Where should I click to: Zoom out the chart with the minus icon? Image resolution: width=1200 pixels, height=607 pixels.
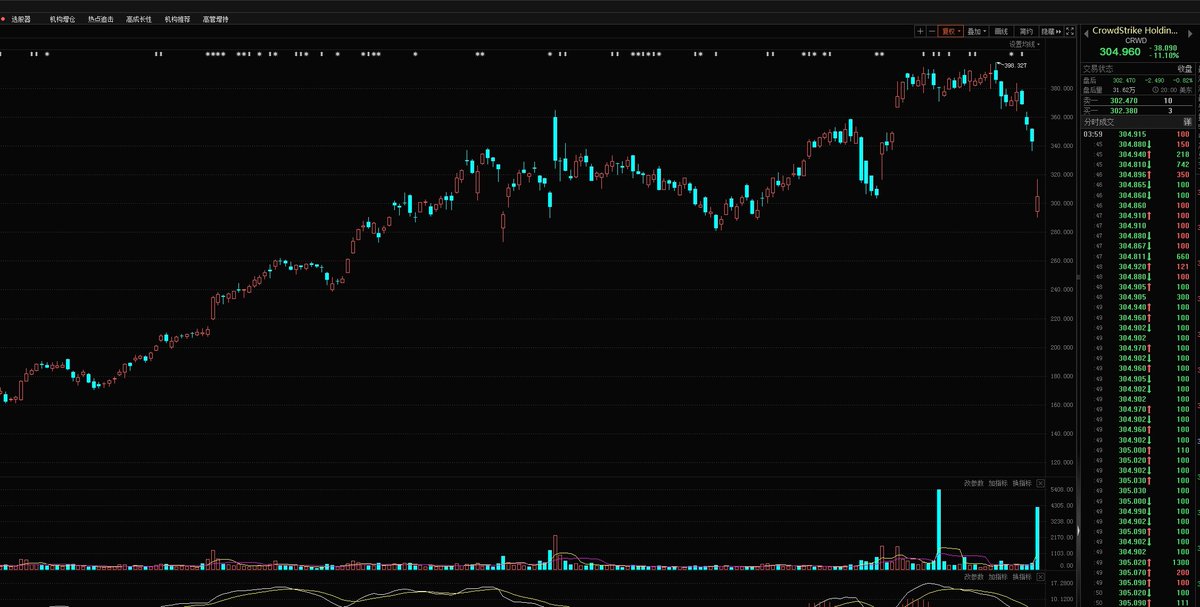(932, 31)
